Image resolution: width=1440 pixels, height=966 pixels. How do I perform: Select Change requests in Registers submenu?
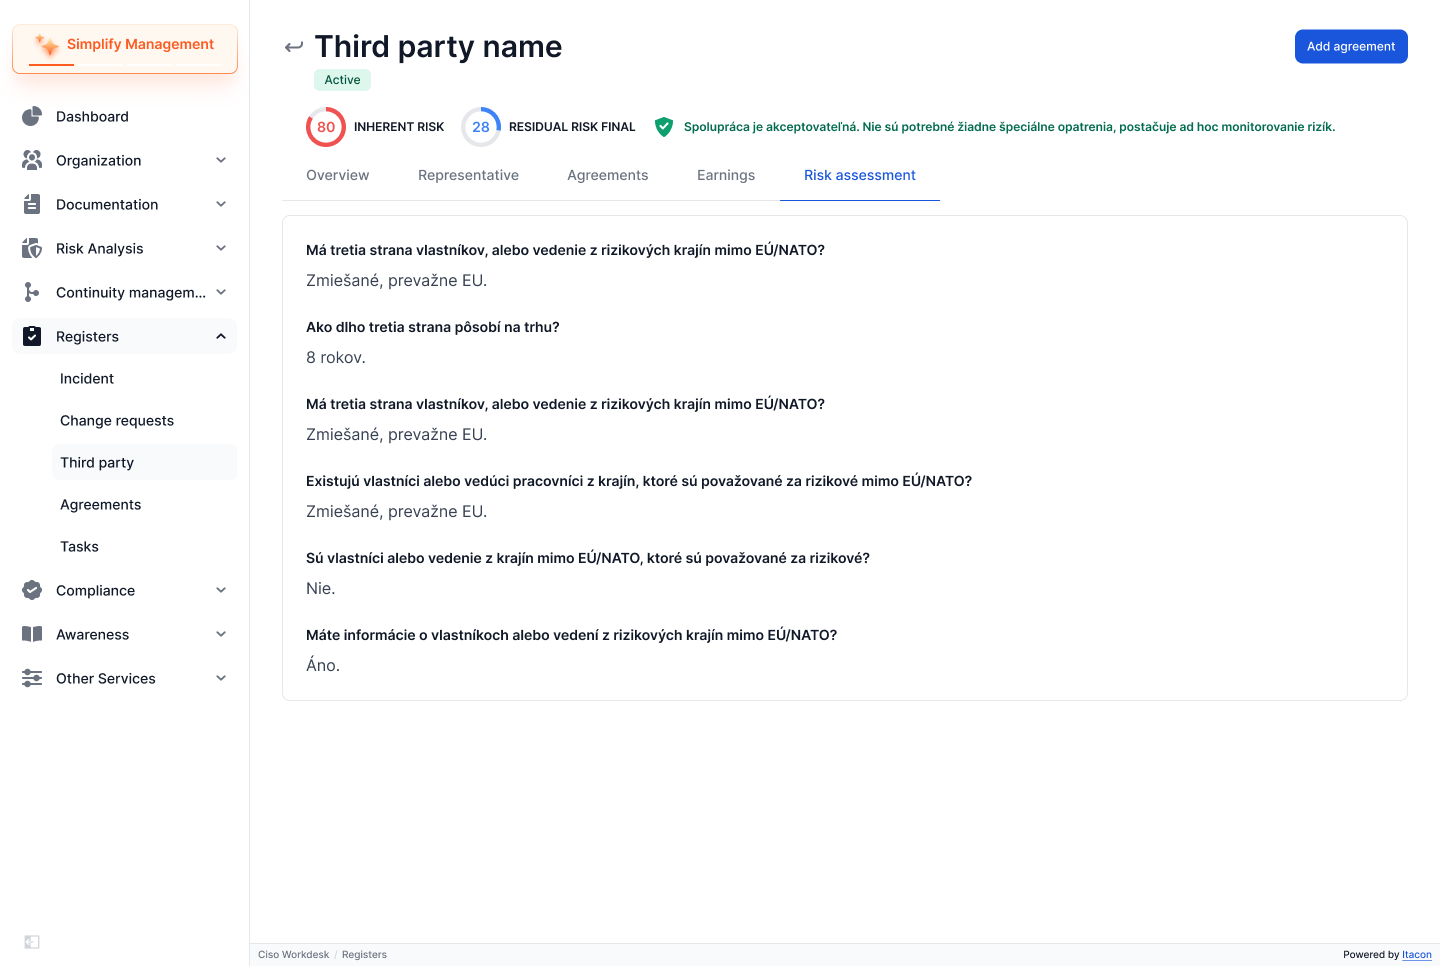[117, 420]
